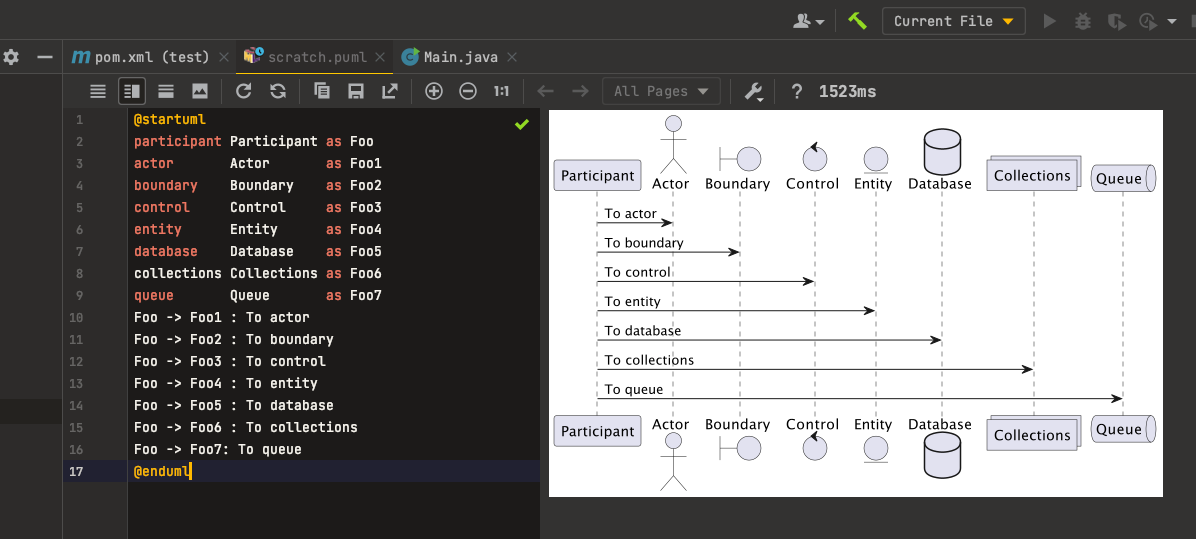This screenshot has height=539, width=1196.
Task: Open the PlantUML help question mark
Action: pyautogui.click(x=796, y=91)
